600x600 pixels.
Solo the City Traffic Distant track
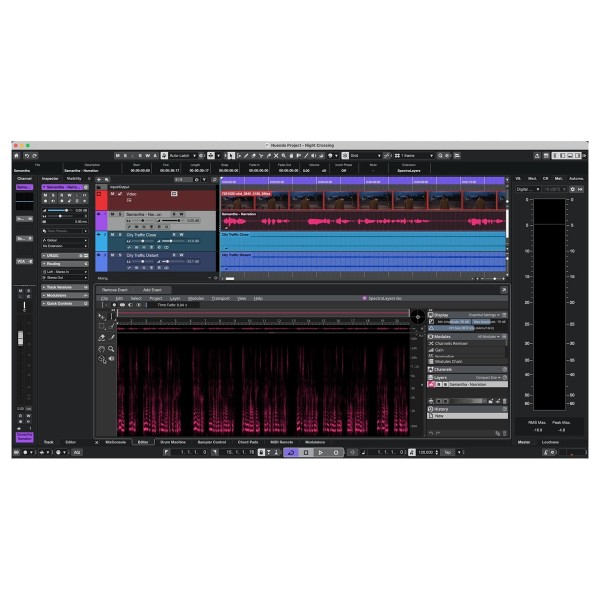pos(120,255)
